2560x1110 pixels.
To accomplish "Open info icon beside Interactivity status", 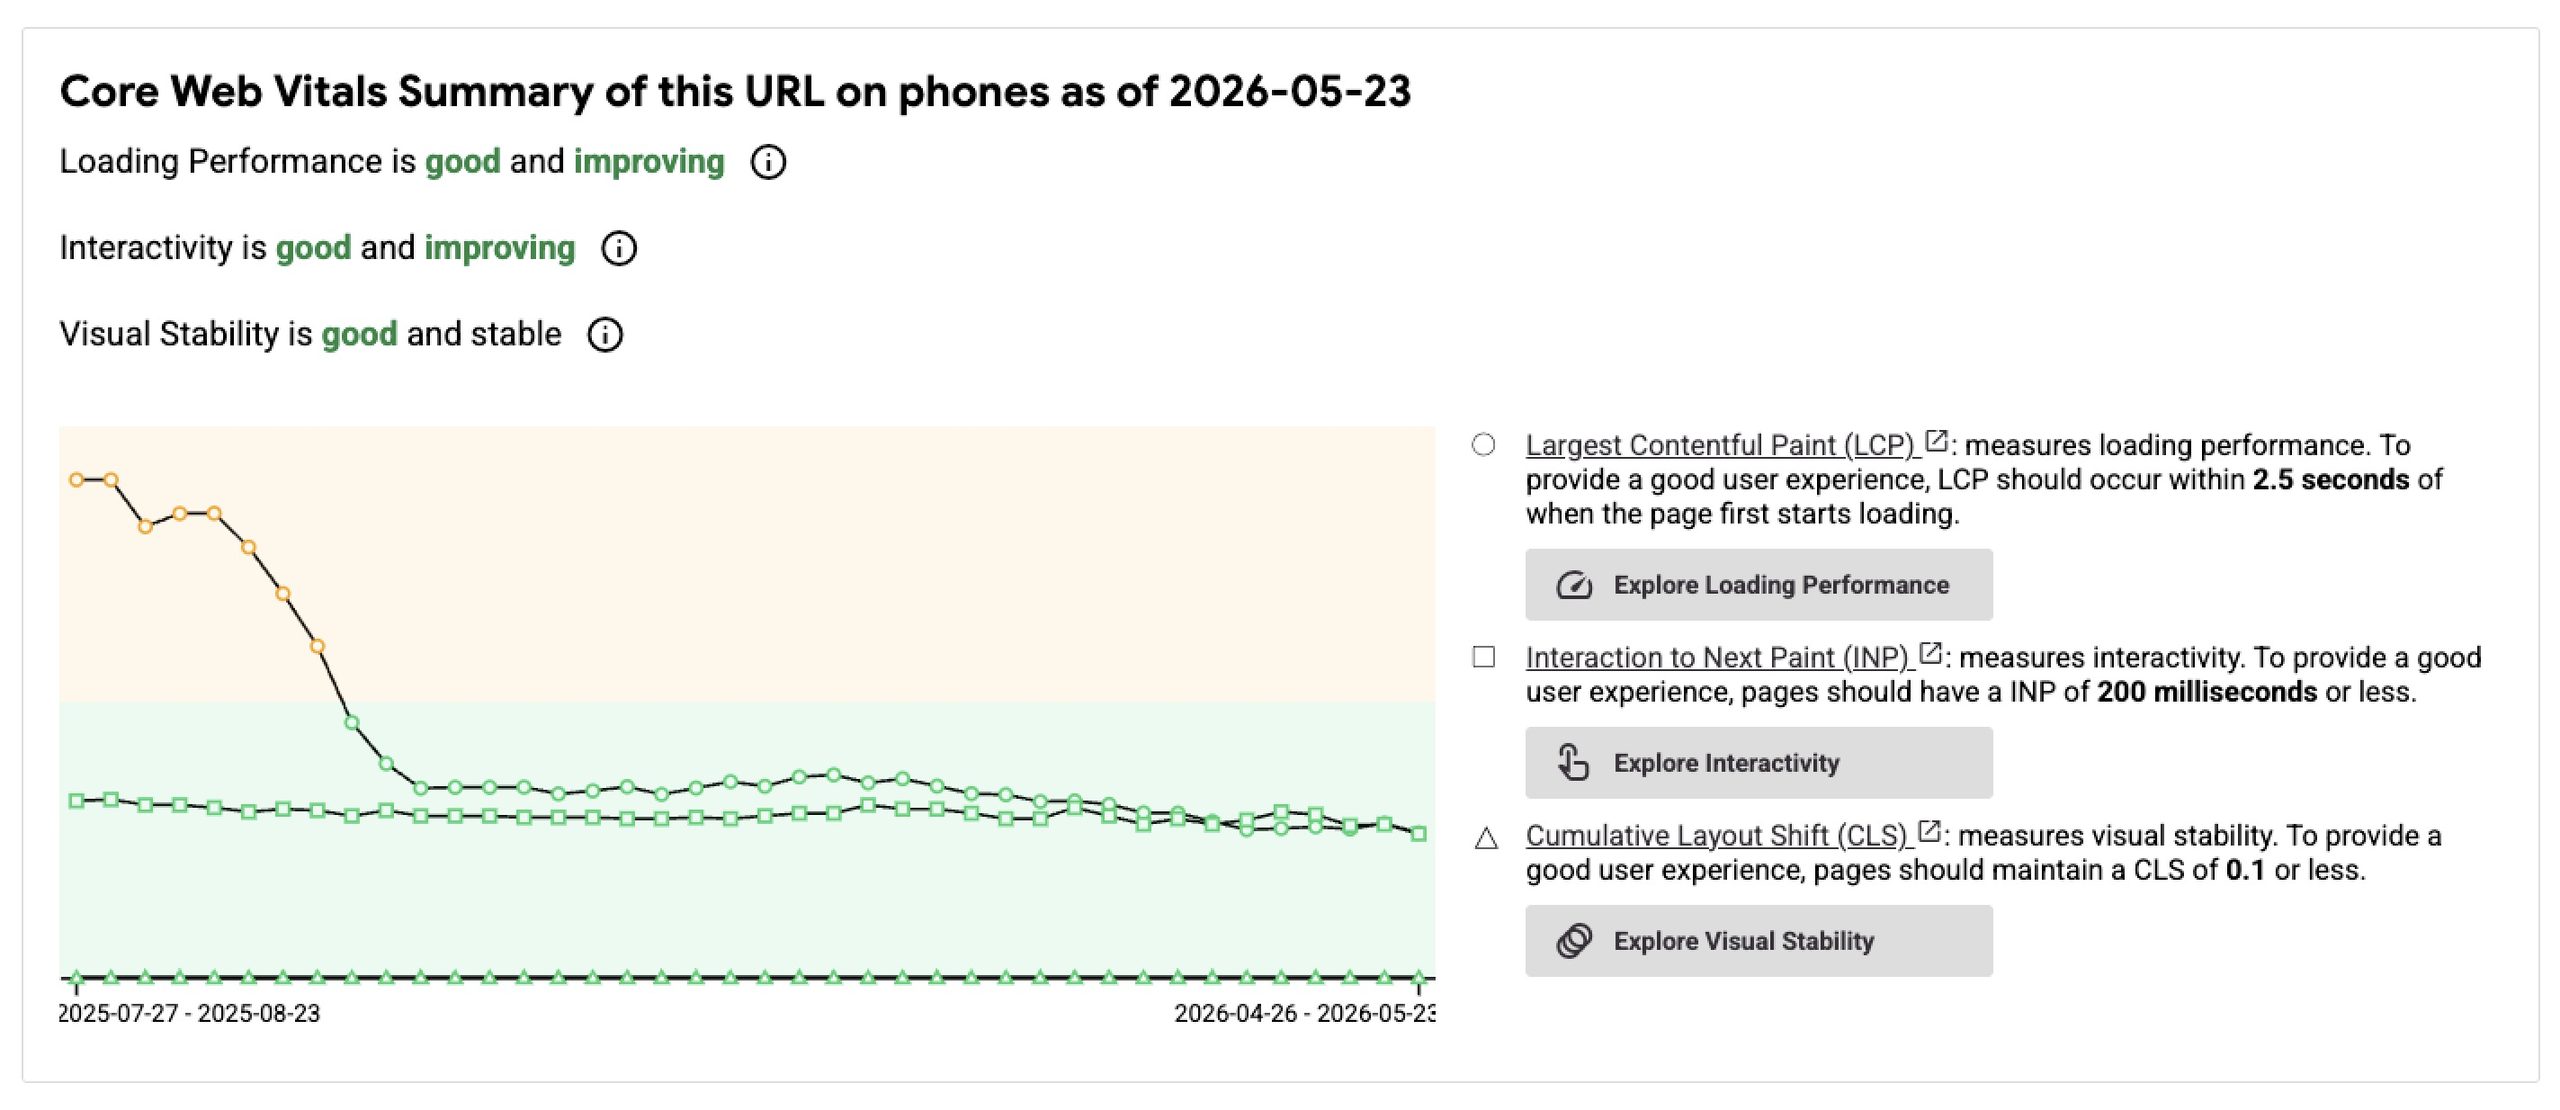I will point(619,248).
